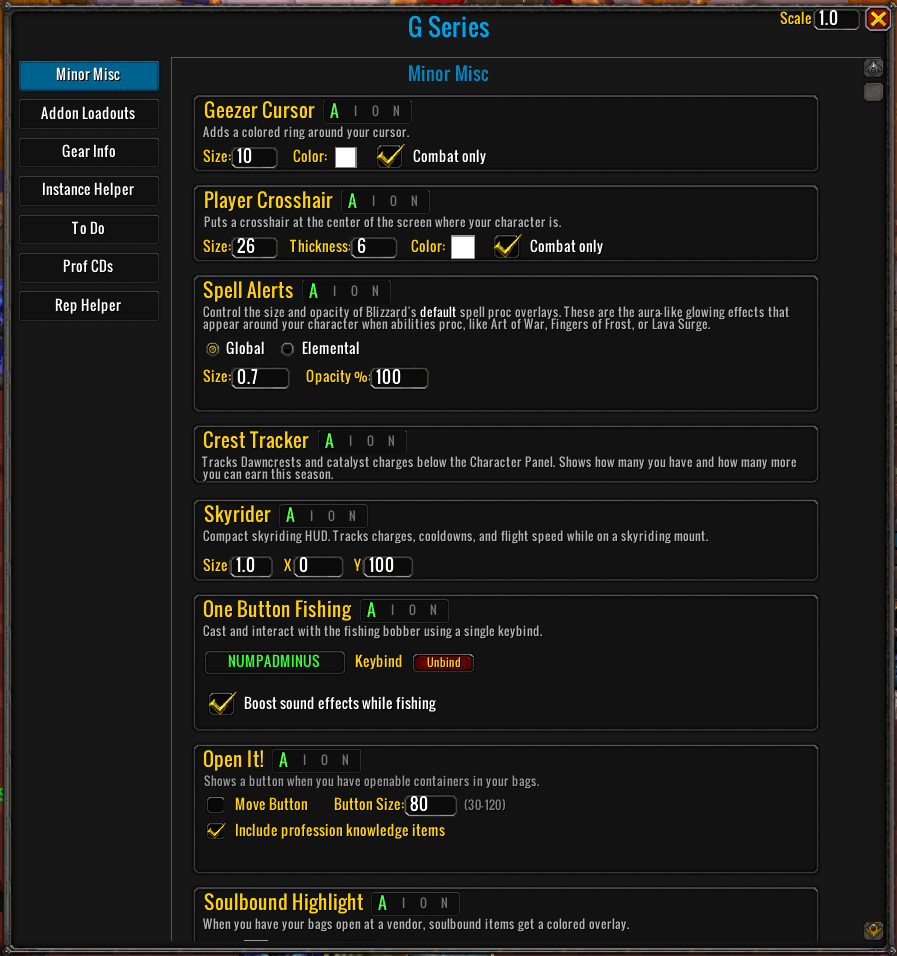The height and width of the screenshot is (956, 897).
Task: Close the G Series window
Action: click(878, 19)
